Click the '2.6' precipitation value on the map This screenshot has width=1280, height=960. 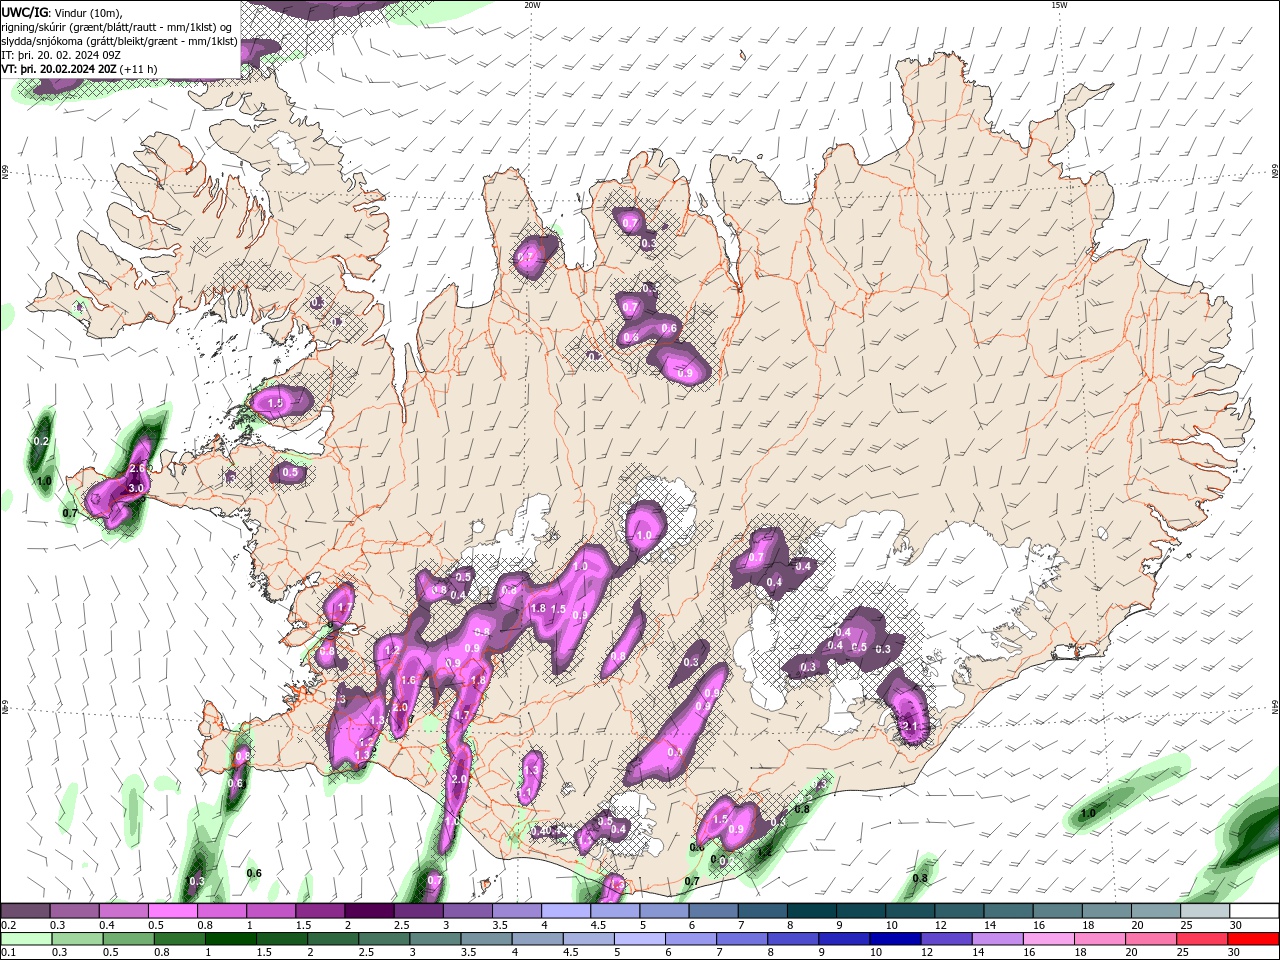138,468
